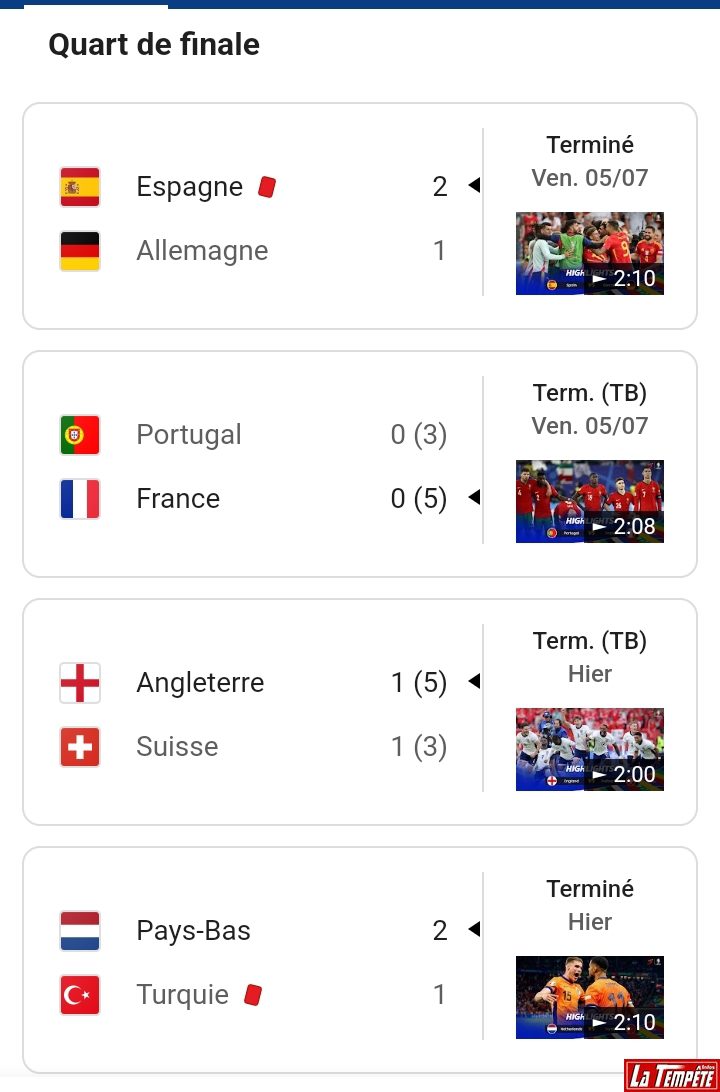Click the France flag icon
The width and height of the screenshot is (720, 1092).
tap(80, 499)
